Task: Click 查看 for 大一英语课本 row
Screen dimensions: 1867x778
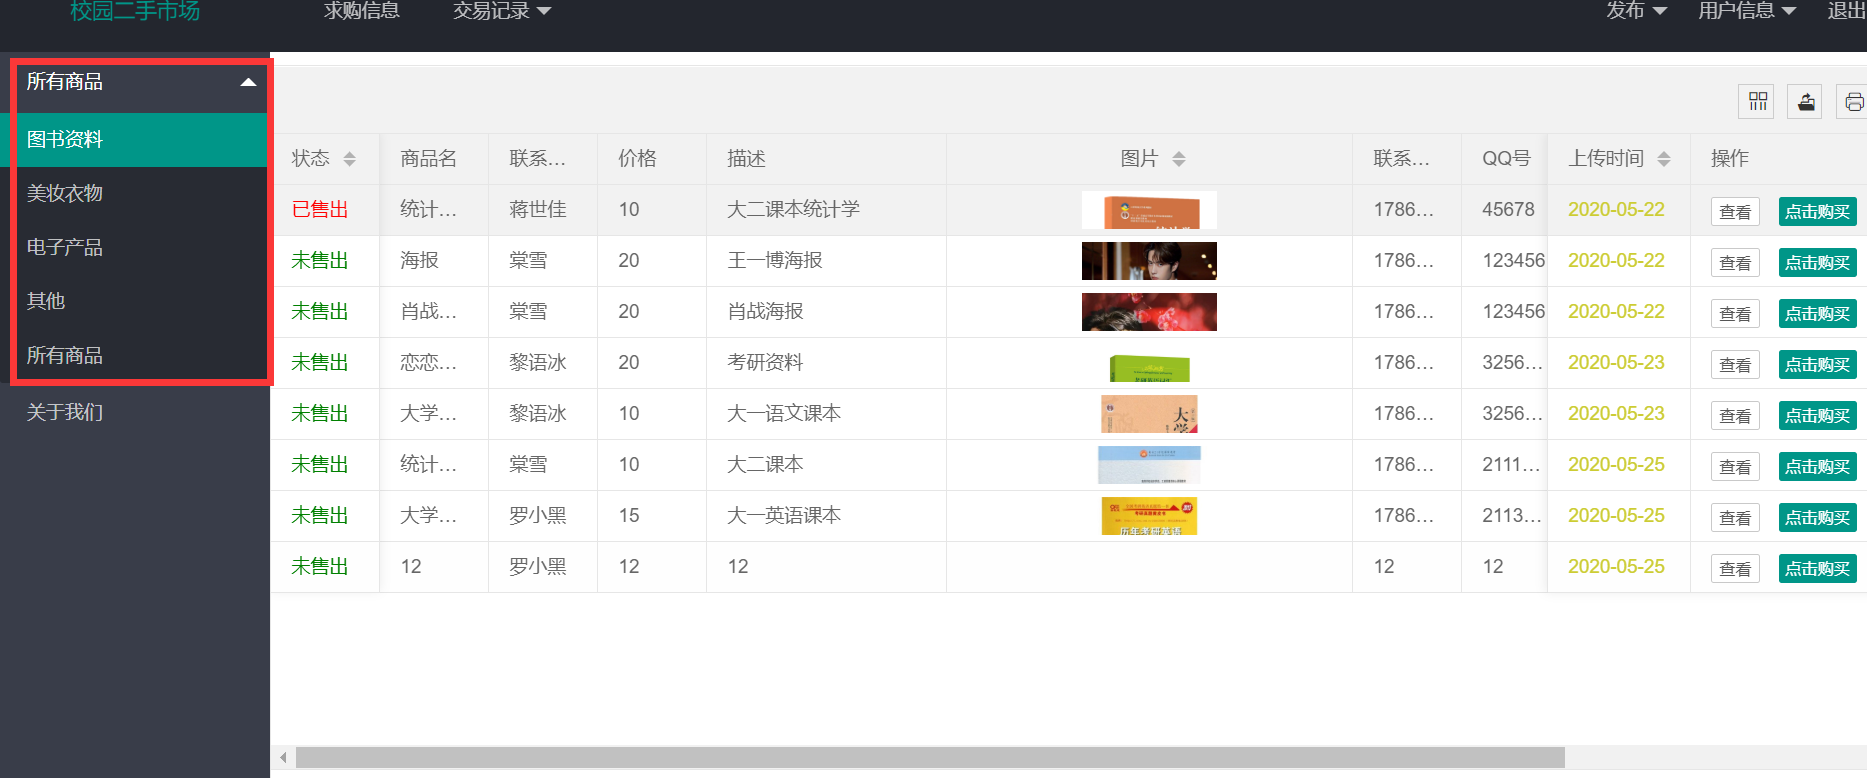Action: (1735, 518)
